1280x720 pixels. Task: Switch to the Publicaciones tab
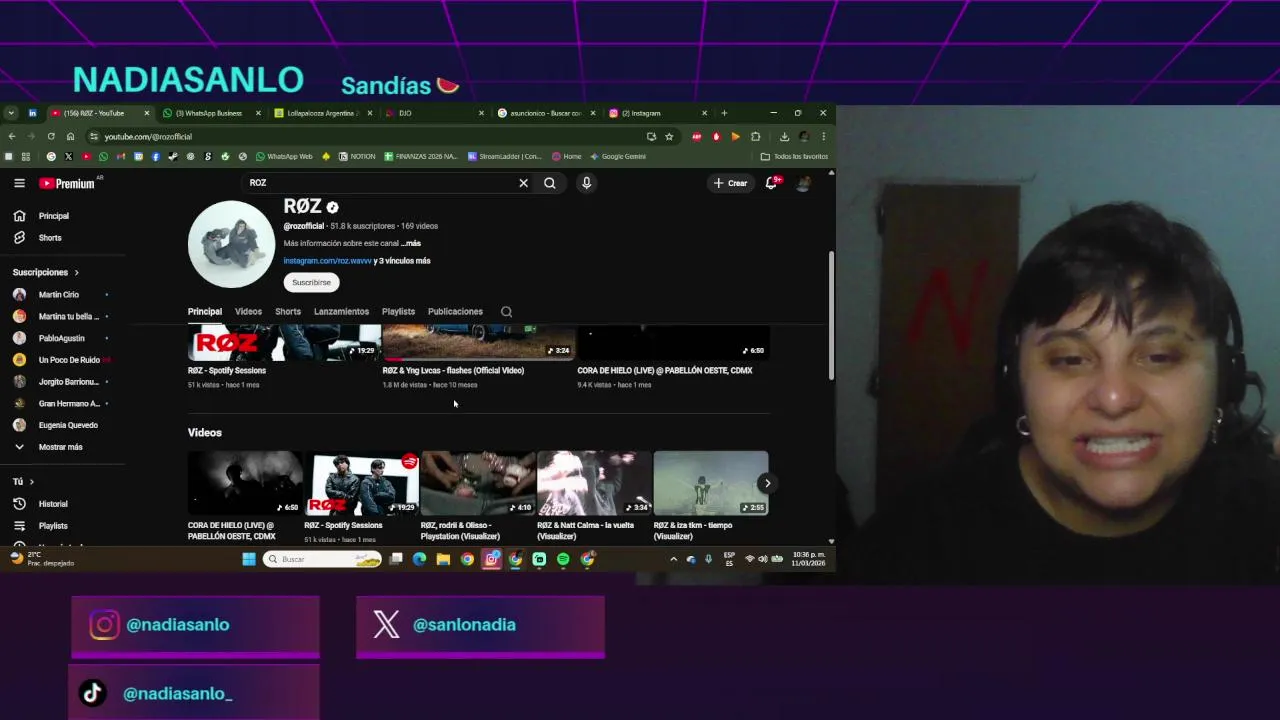click(455, 312)
